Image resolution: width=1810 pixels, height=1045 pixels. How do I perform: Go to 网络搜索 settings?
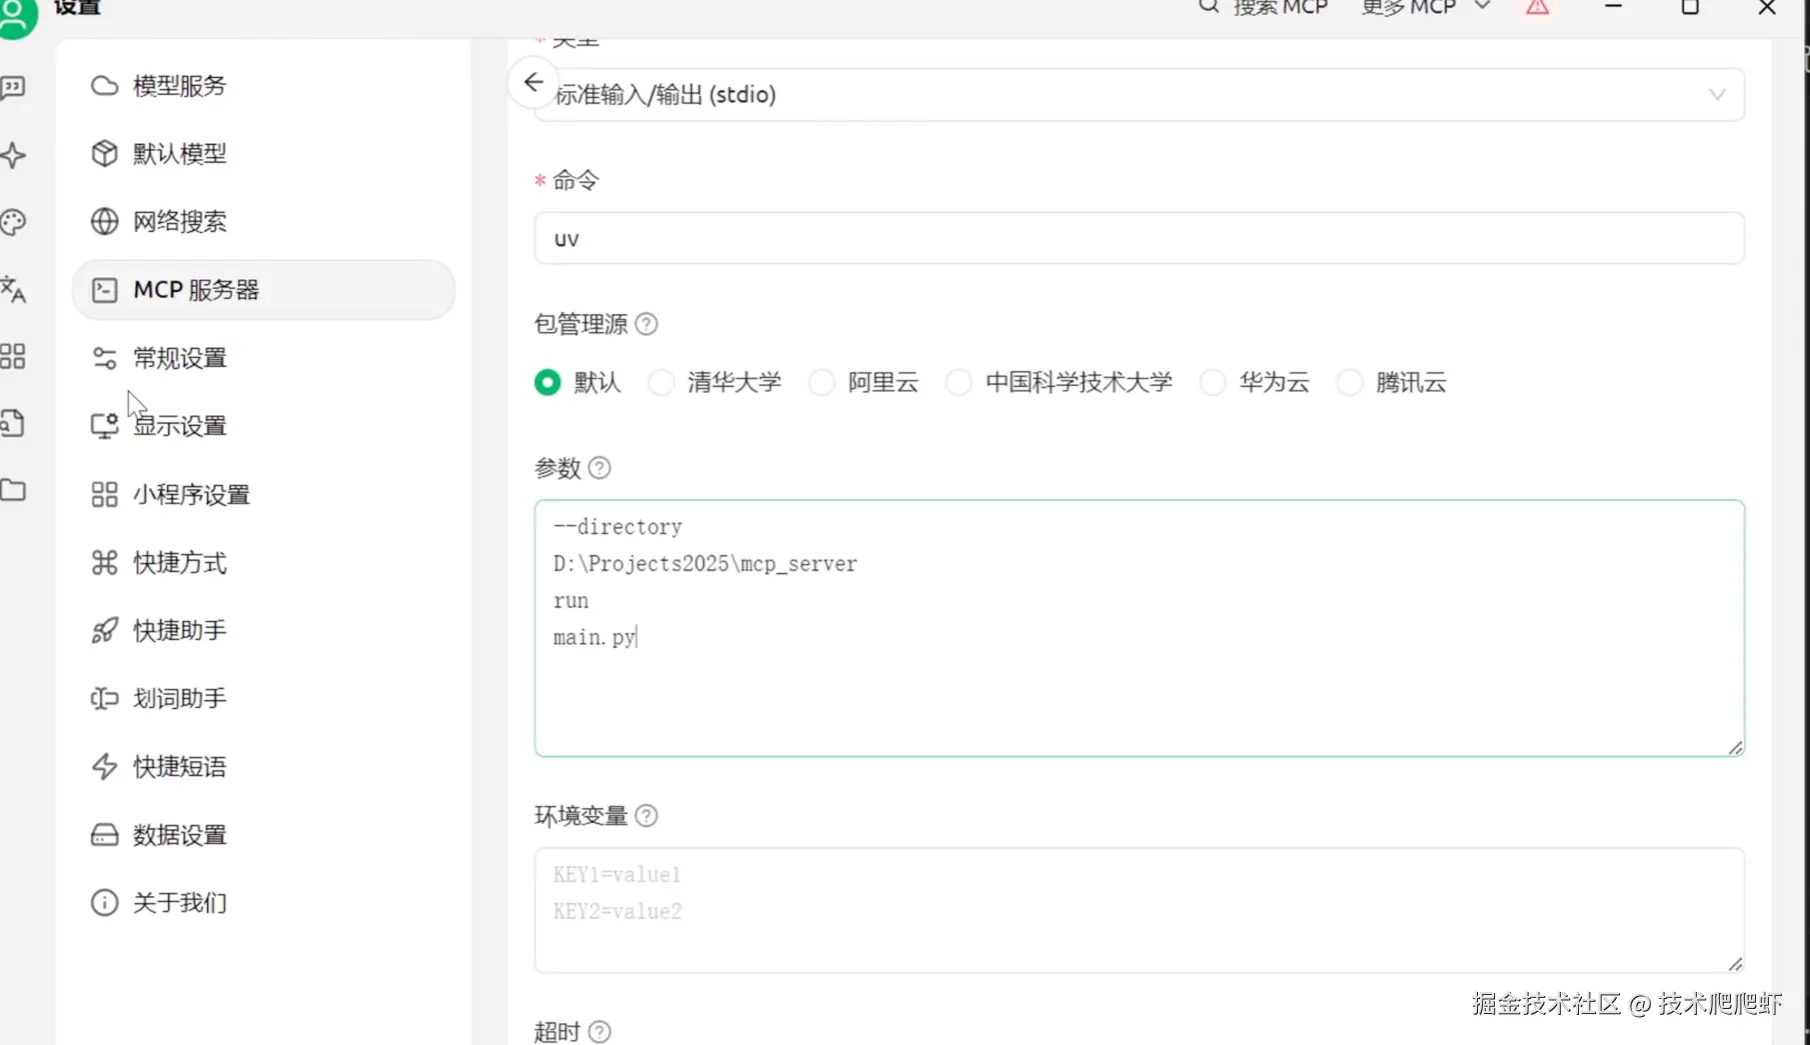pos(180,222)
